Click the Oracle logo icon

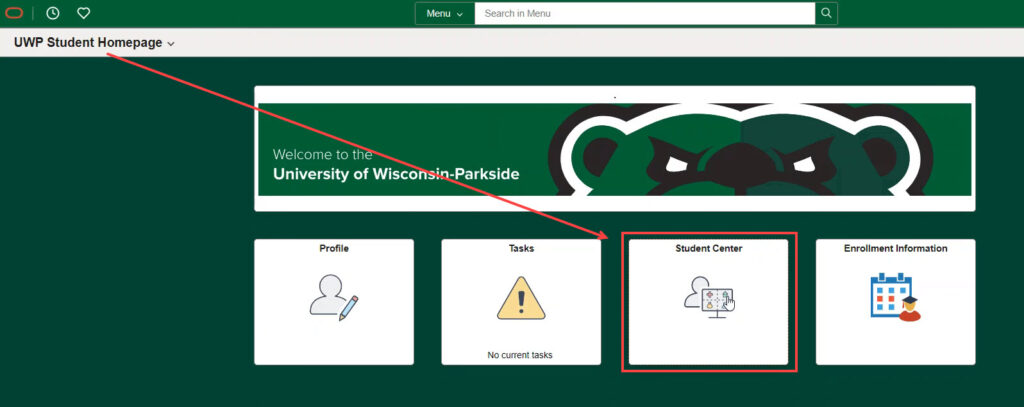(x=14, y=13)
